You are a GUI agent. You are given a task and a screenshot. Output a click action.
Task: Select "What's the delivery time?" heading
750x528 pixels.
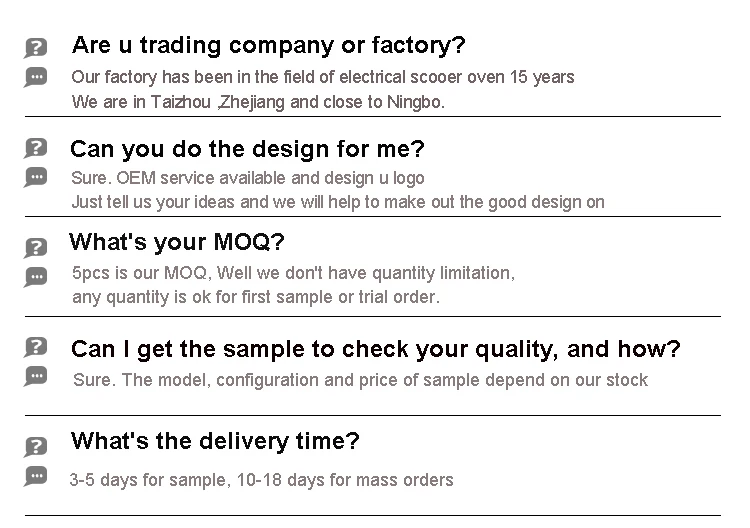pos(215,442)
